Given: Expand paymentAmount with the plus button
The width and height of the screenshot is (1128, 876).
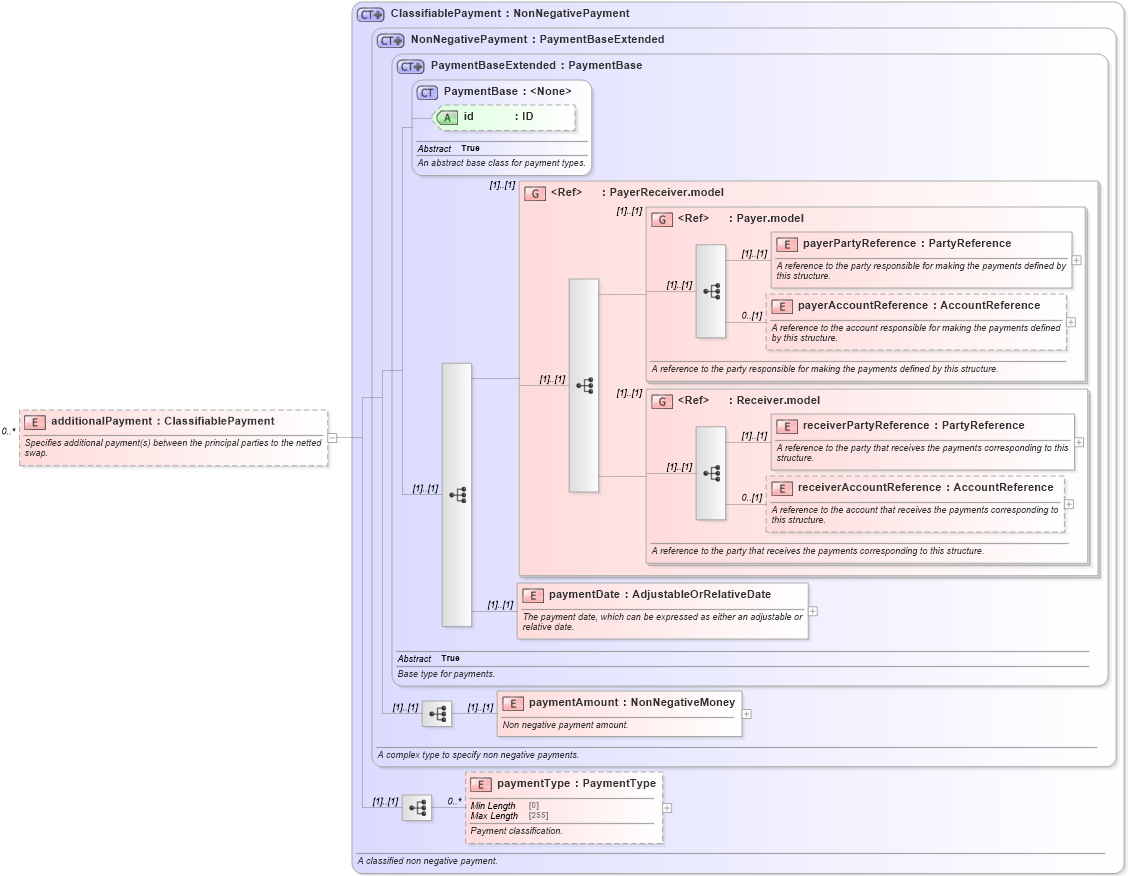Looking at the screenshot, I should 746,713.
